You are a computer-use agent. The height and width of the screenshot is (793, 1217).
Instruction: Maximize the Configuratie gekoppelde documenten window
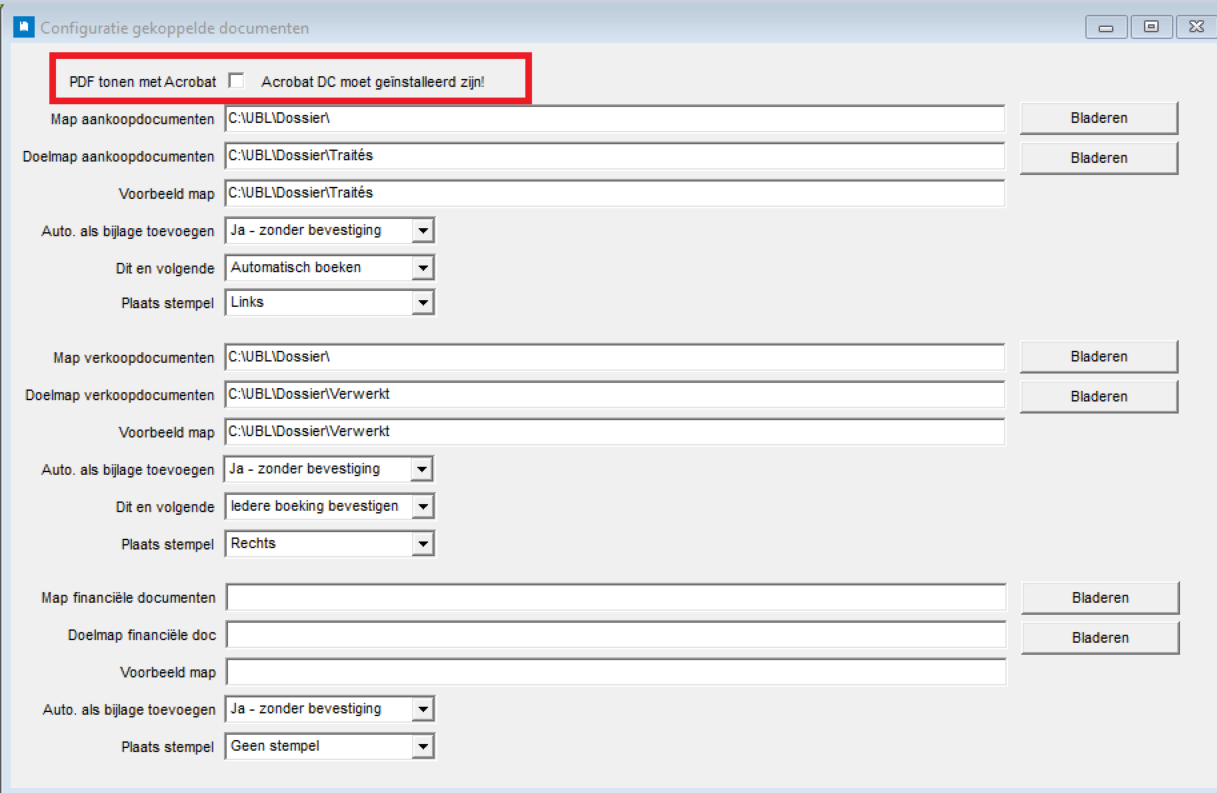click(x=1152, y=27)
